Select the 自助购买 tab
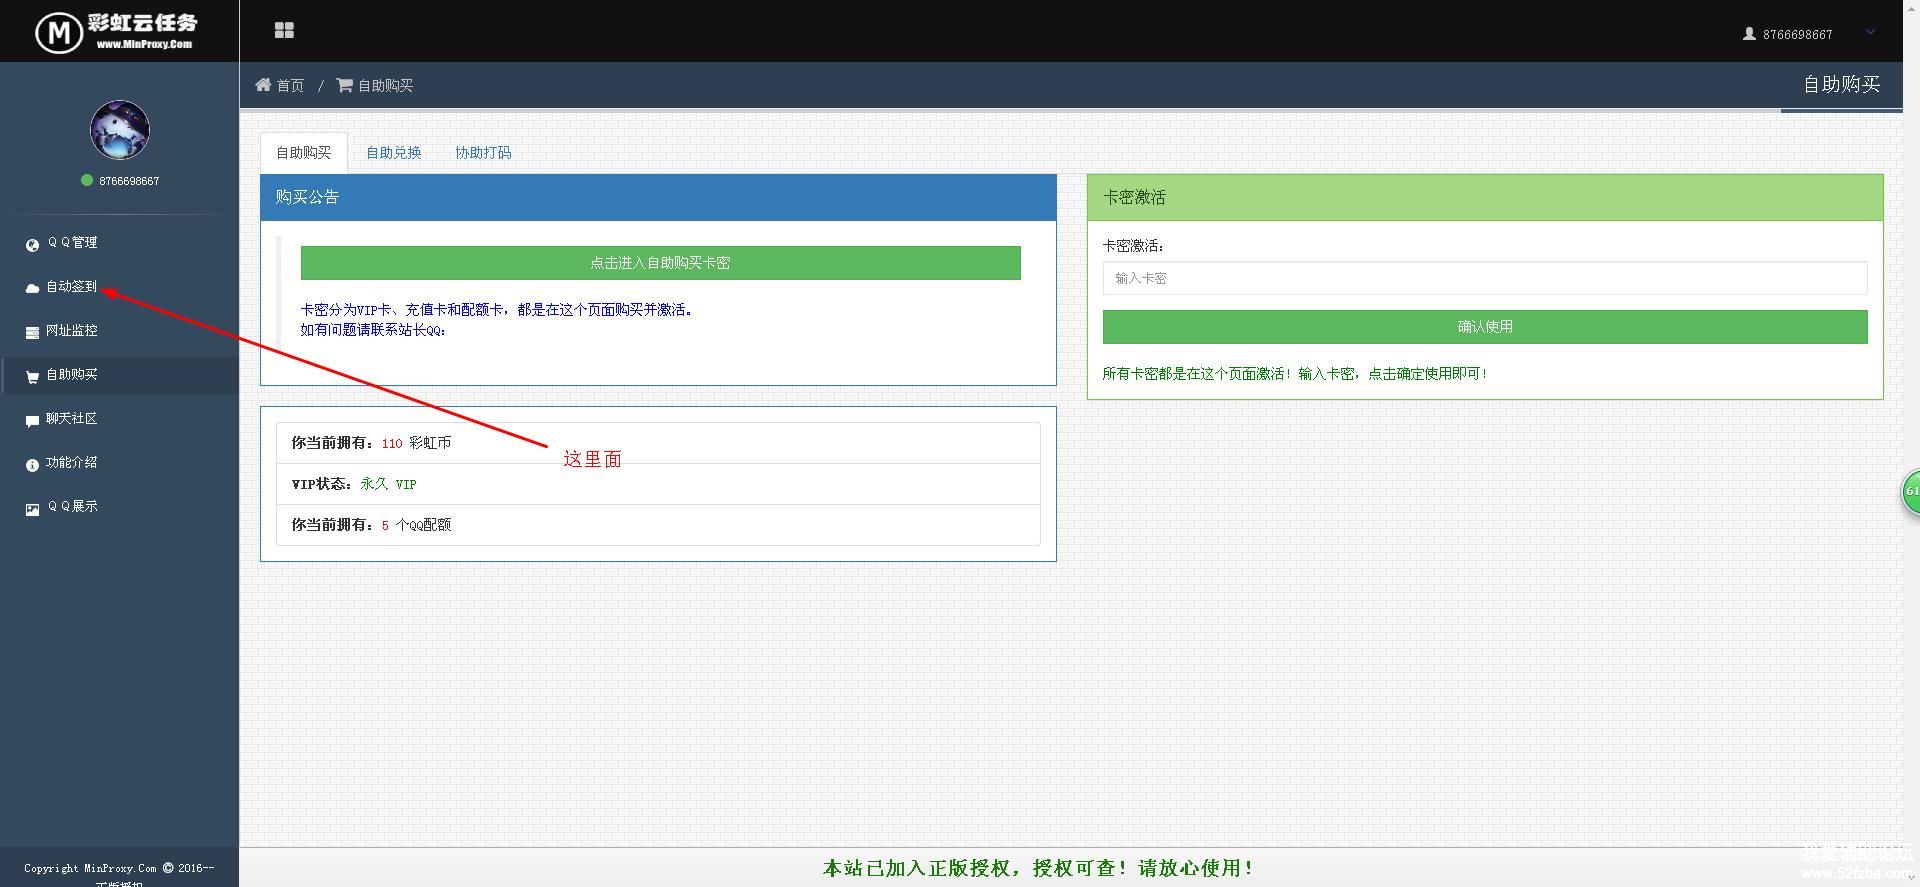This screenshot has width=1920, height=887. click(303, 153)
